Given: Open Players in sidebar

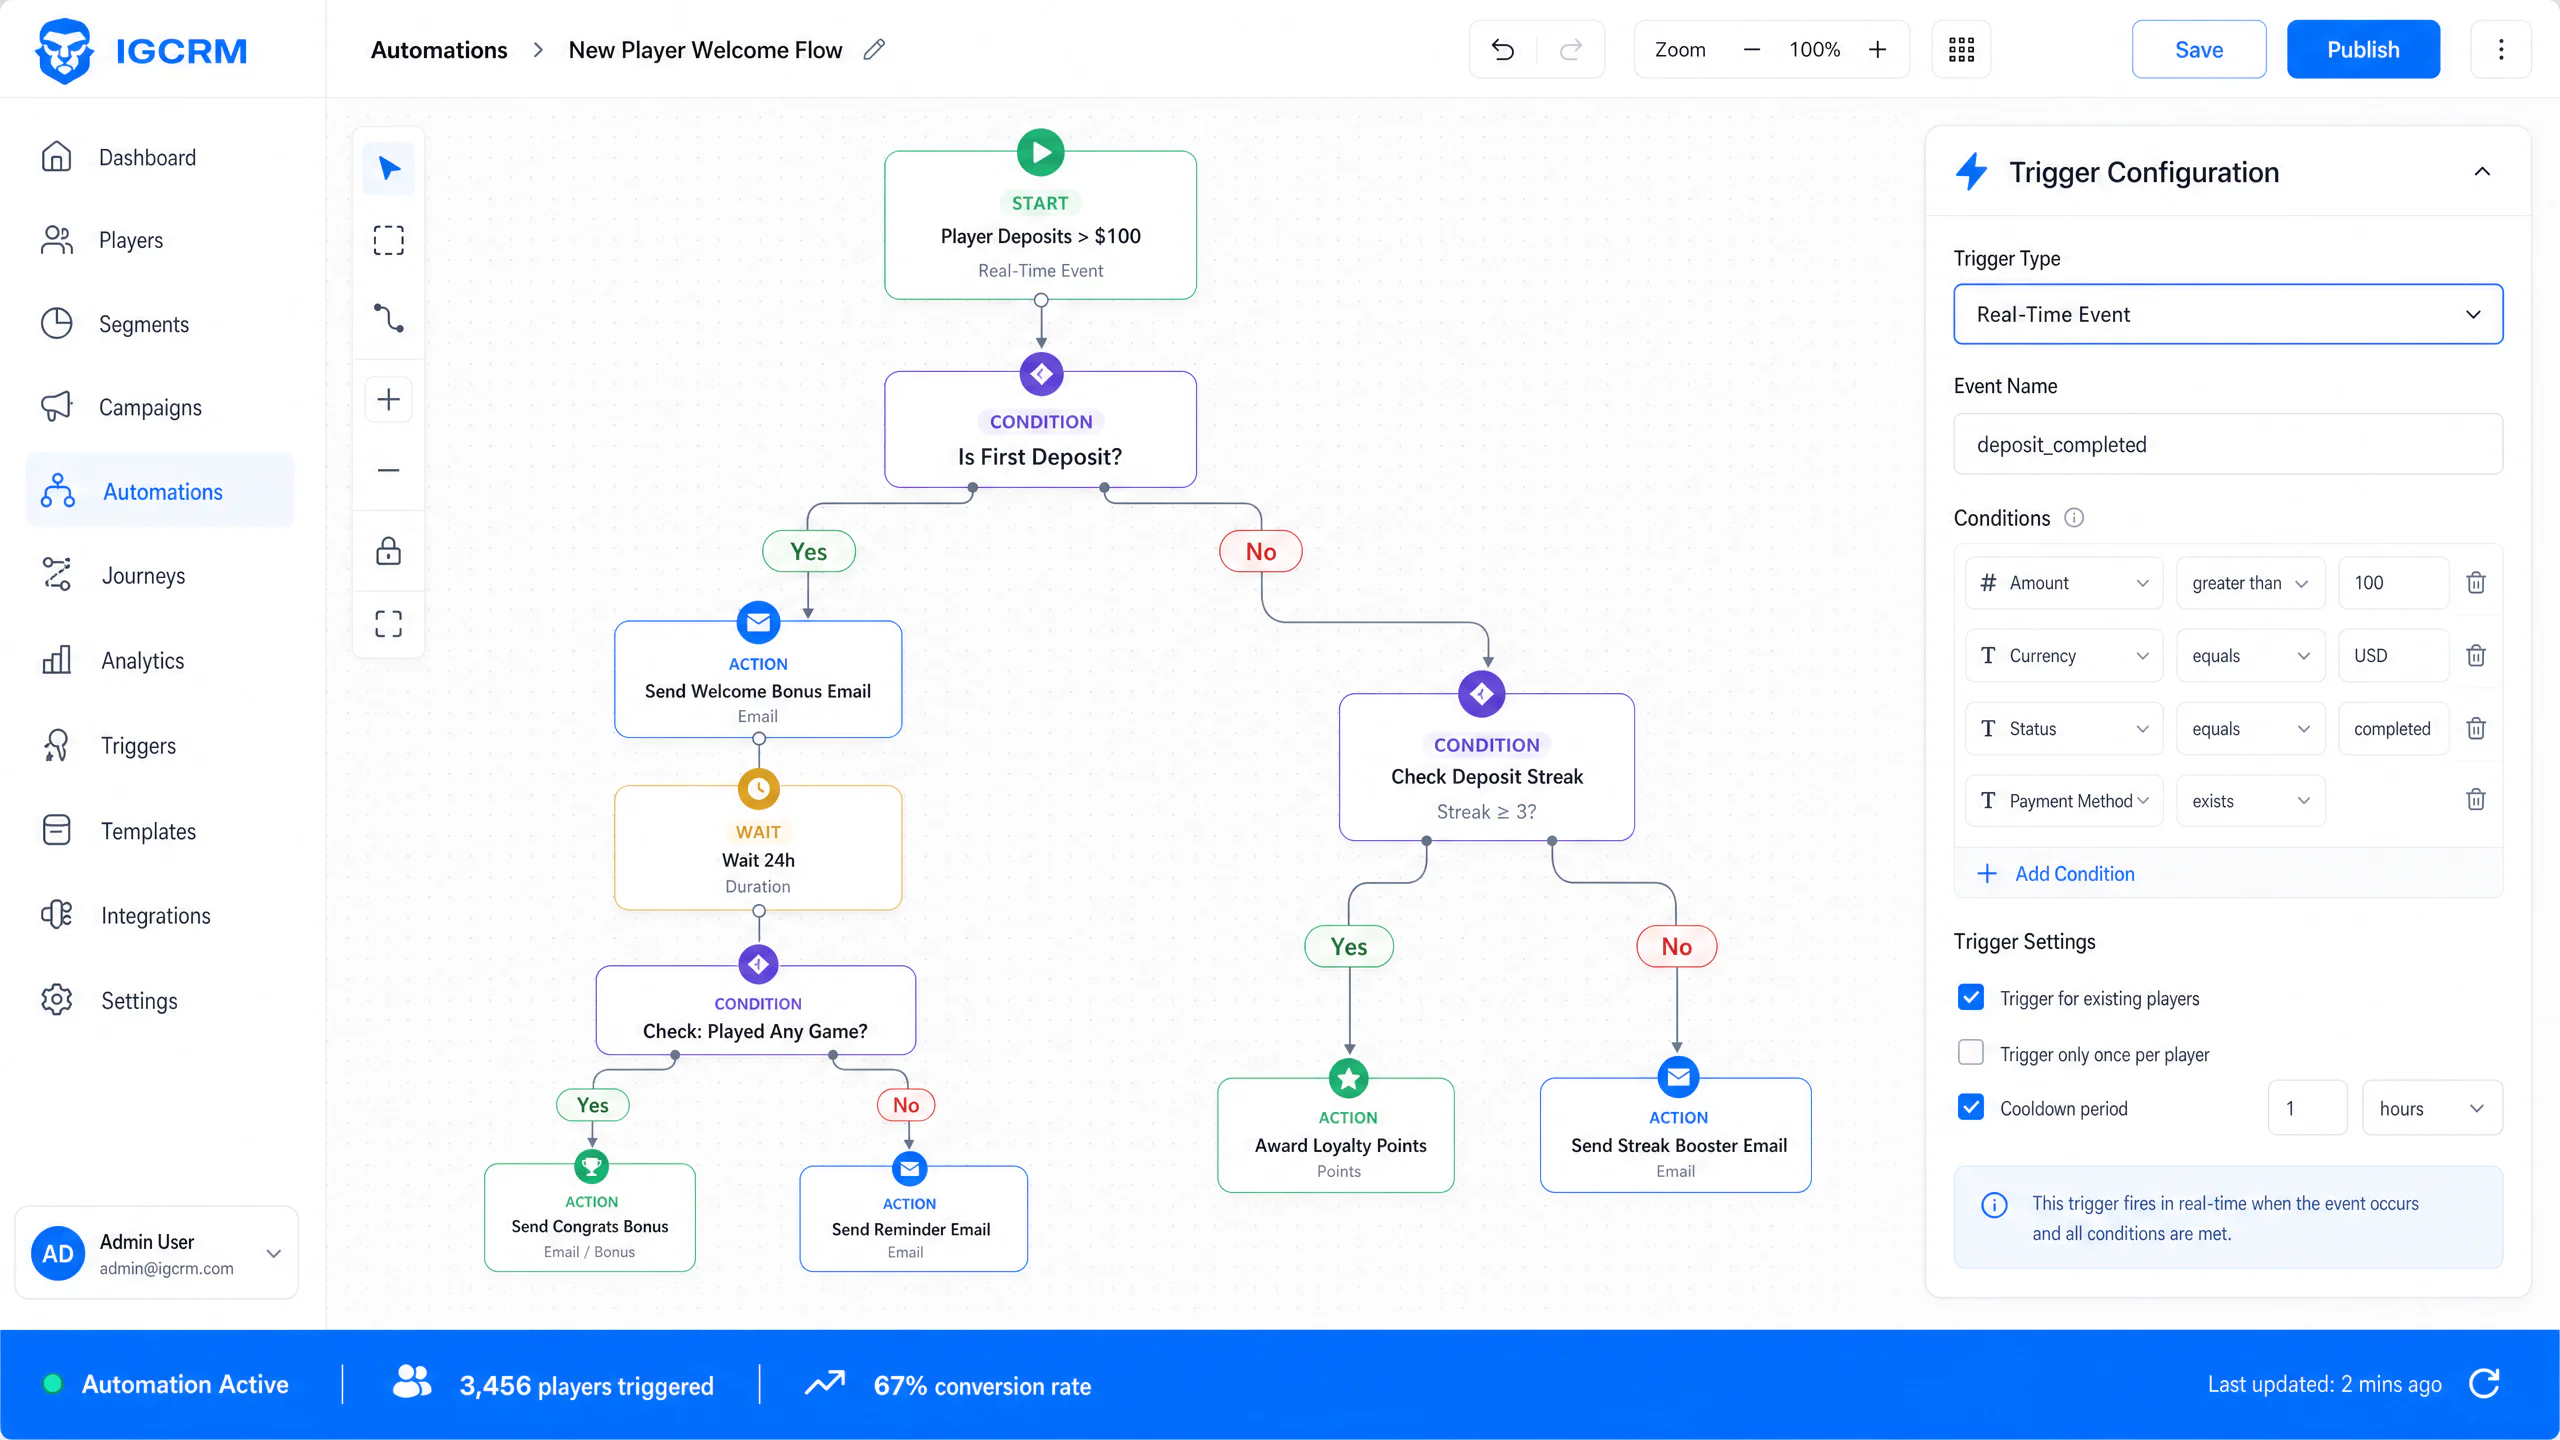Looking at the screenshot, I should tap(160, 240).
